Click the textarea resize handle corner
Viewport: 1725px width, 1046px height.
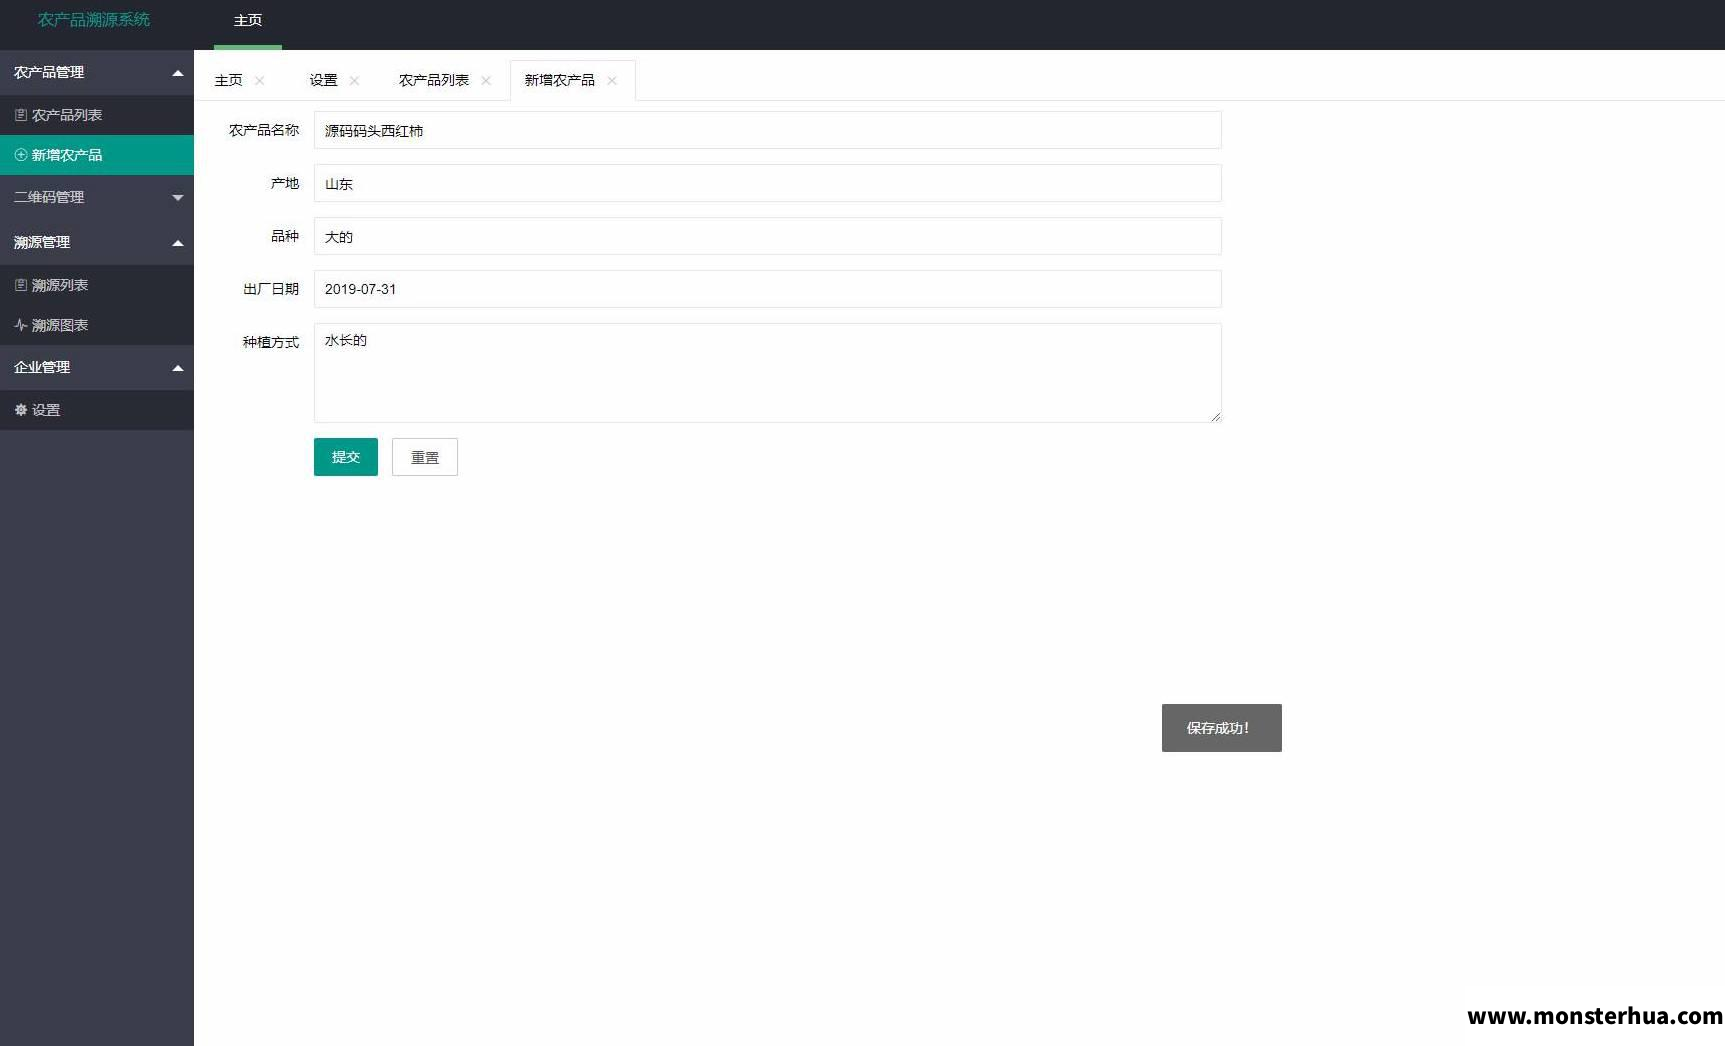1215,416
